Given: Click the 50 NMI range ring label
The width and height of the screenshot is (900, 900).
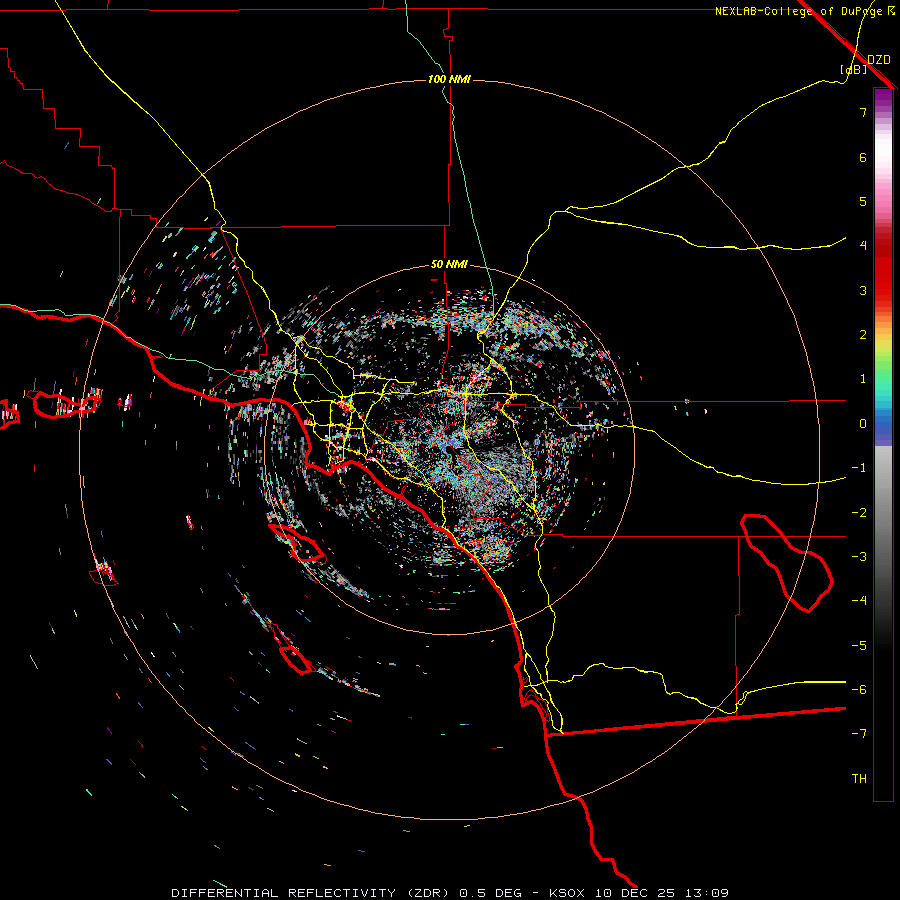Looking at the screenshot, I should (x=449, y=265).
